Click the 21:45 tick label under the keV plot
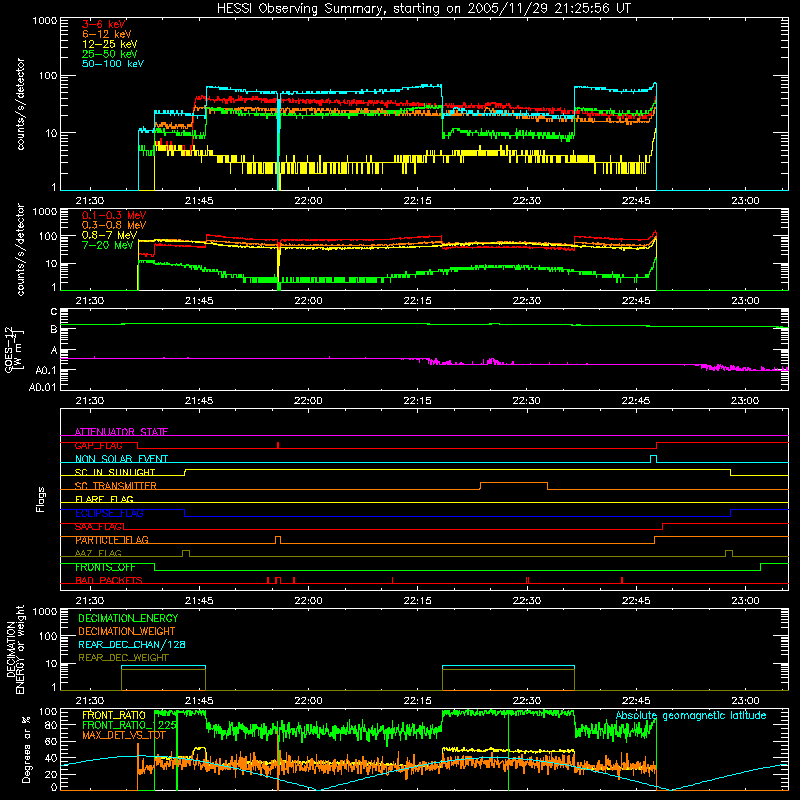This screenshot has width=800, height=800. (x=199, y=201)
